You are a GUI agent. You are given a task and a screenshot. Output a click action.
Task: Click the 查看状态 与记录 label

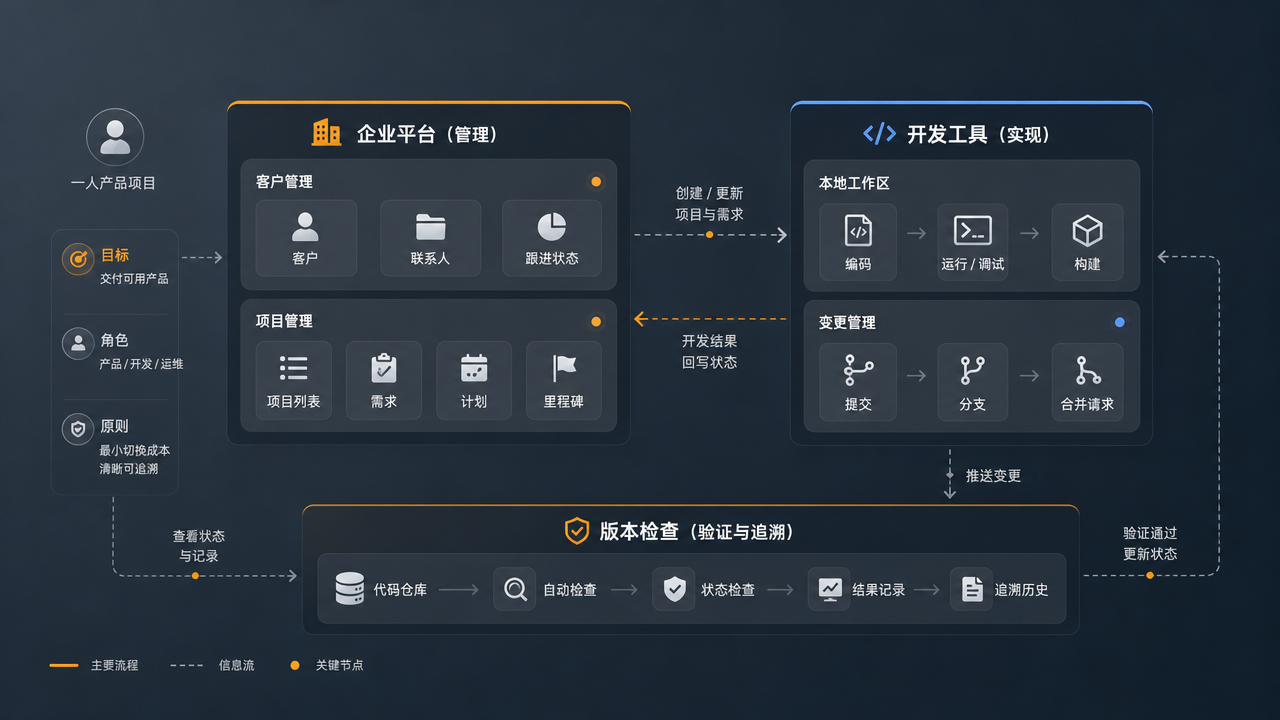point(198,546)
